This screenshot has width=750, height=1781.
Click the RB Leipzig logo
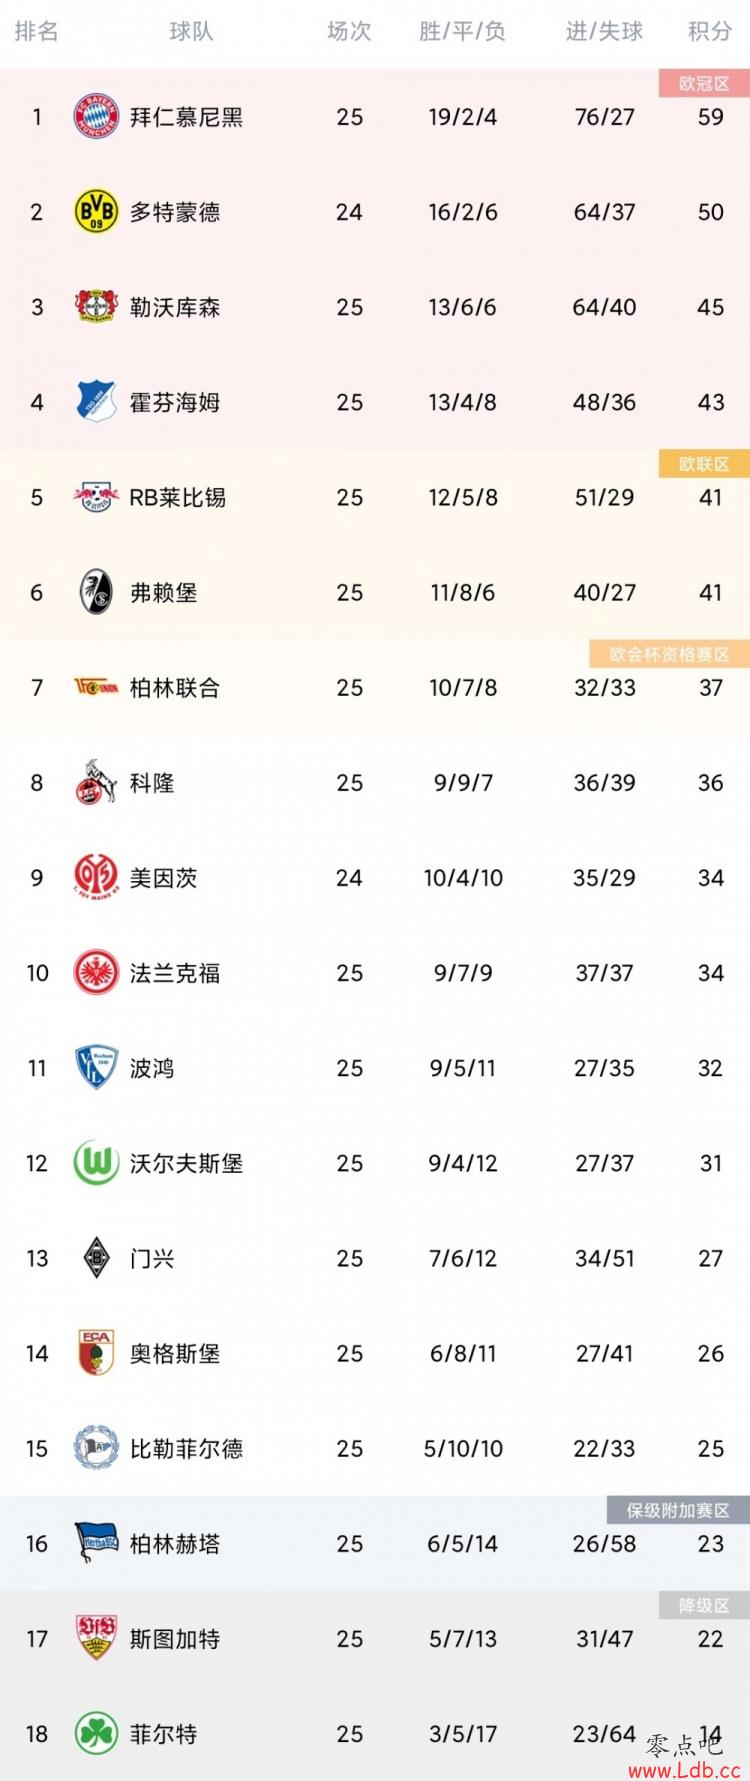coord(96,497)
